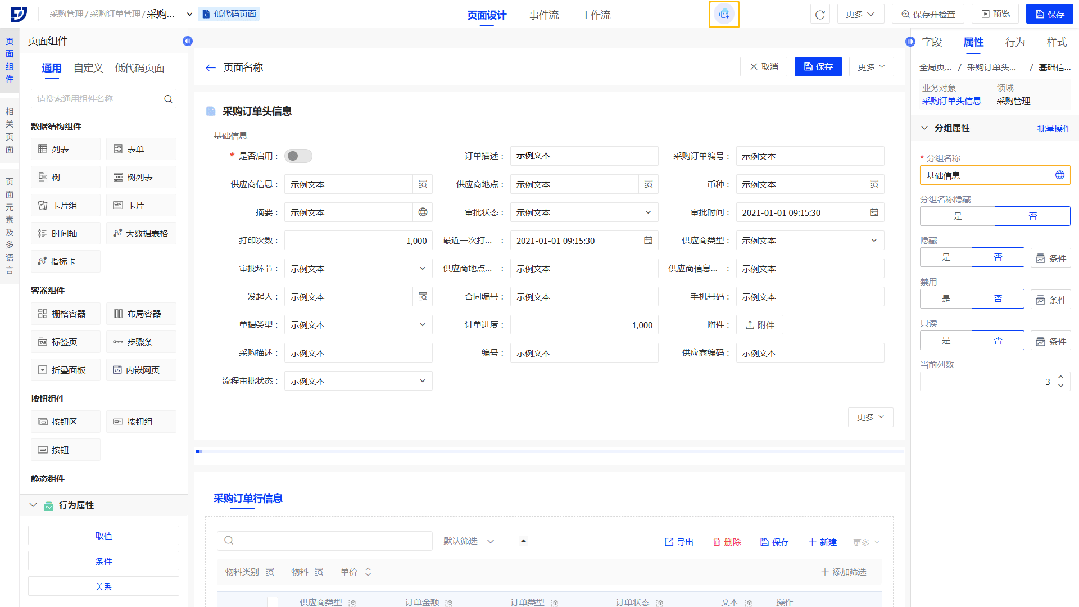The height and width of the screenshot is (607, 1079).
Task: Click the blue 保存 button in the page header
Action: tap(818, 67)
